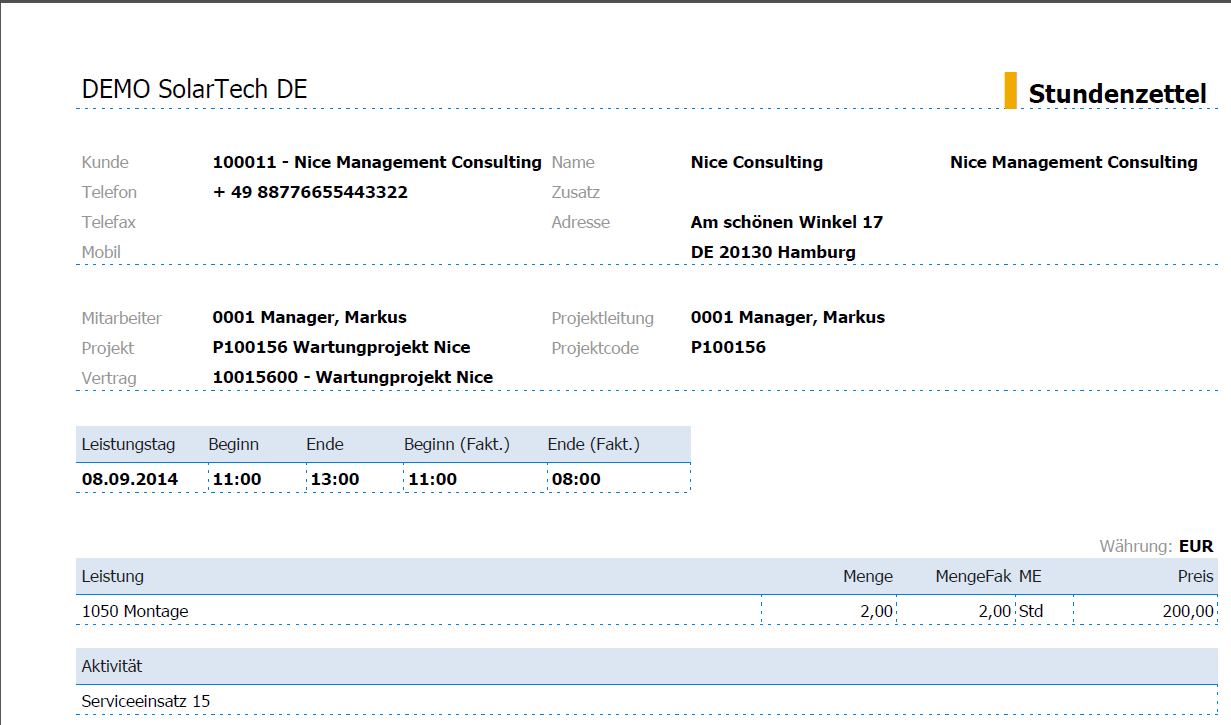Click the 'Adresse' field label
Image resolution: width=1231 pixels, height=725 pixels.
click(581, 222)
